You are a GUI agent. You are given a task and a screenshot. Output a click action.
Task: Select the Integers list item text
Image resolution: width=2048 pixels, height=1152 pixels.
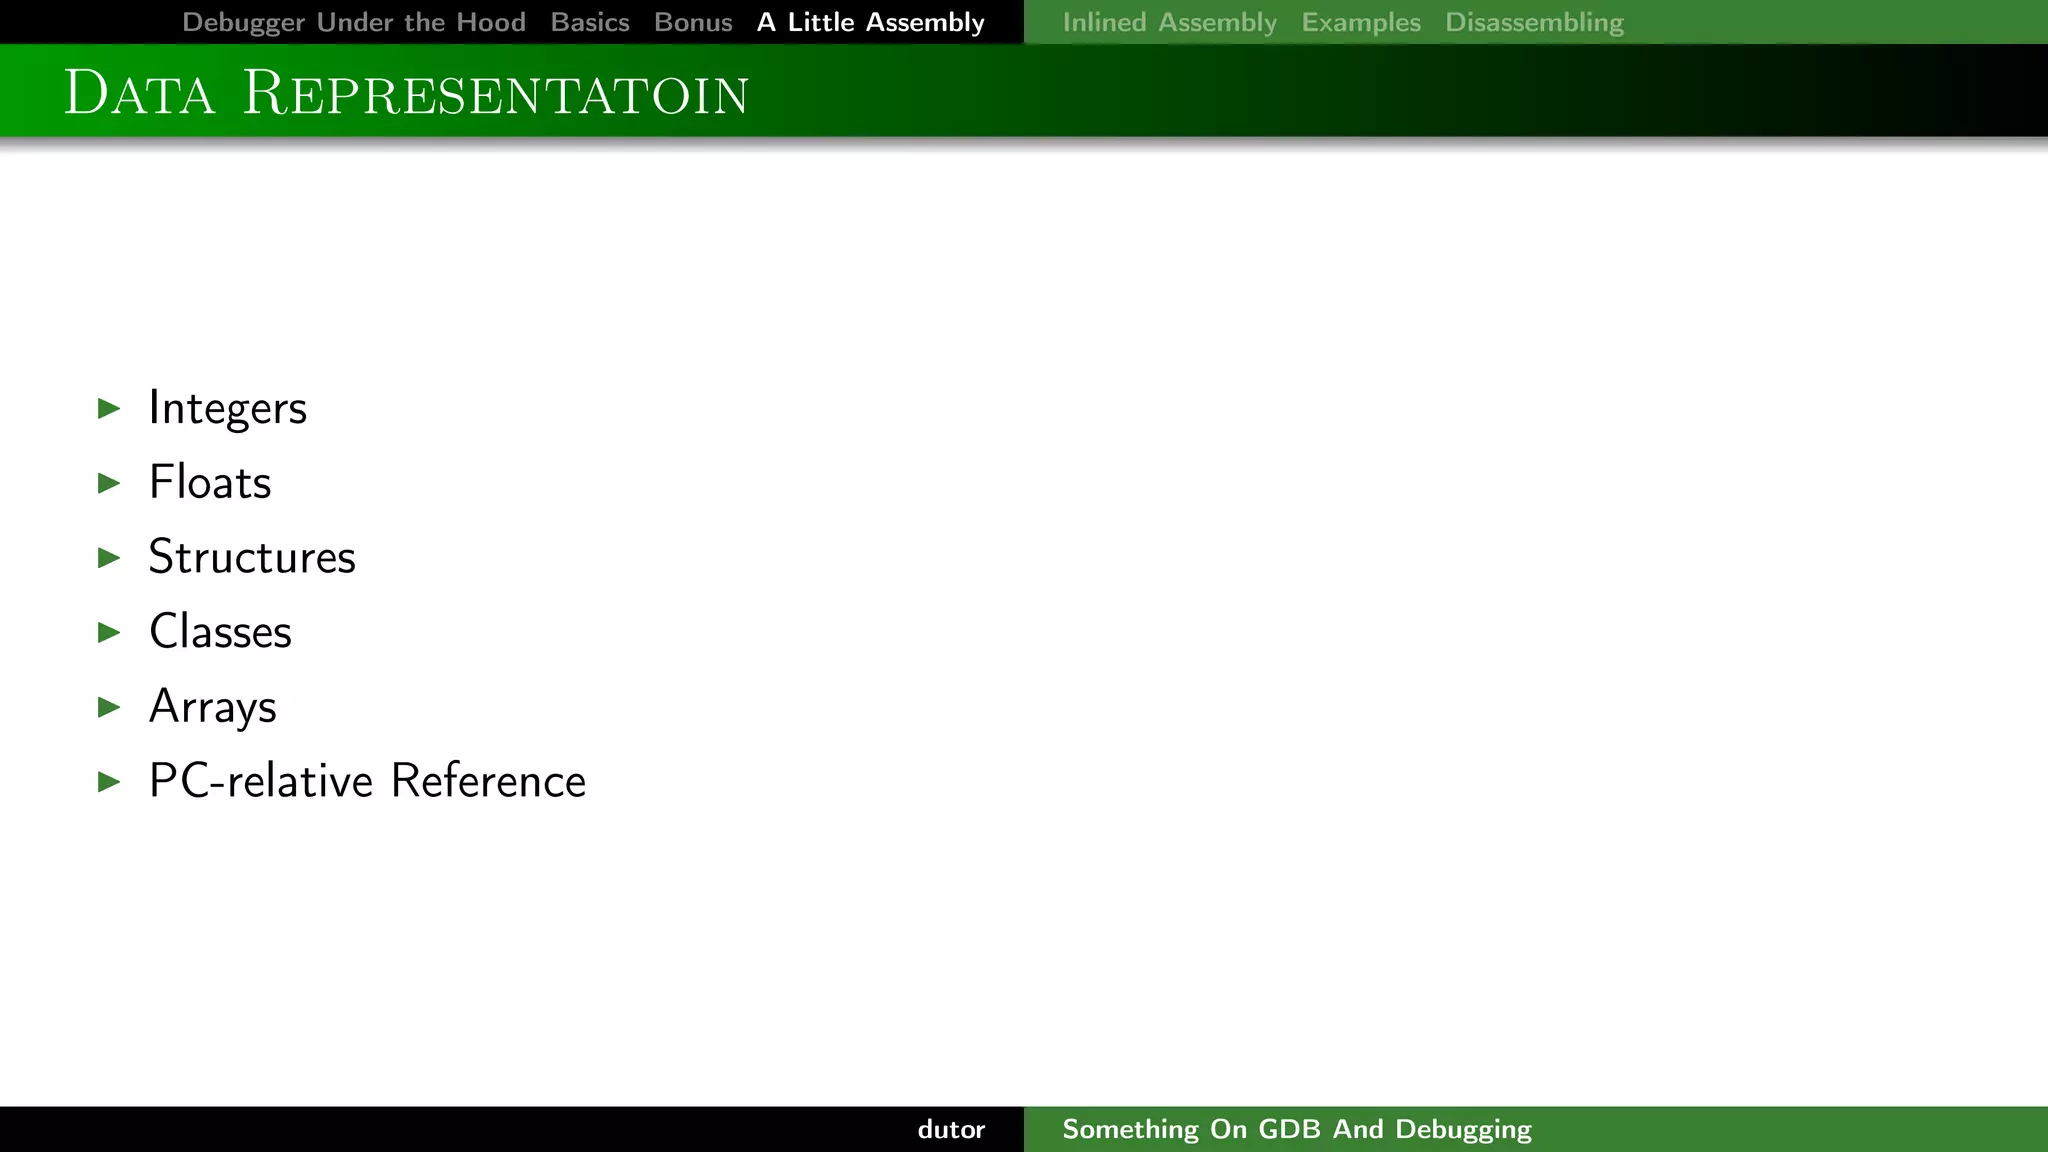(x=227, y=408)
